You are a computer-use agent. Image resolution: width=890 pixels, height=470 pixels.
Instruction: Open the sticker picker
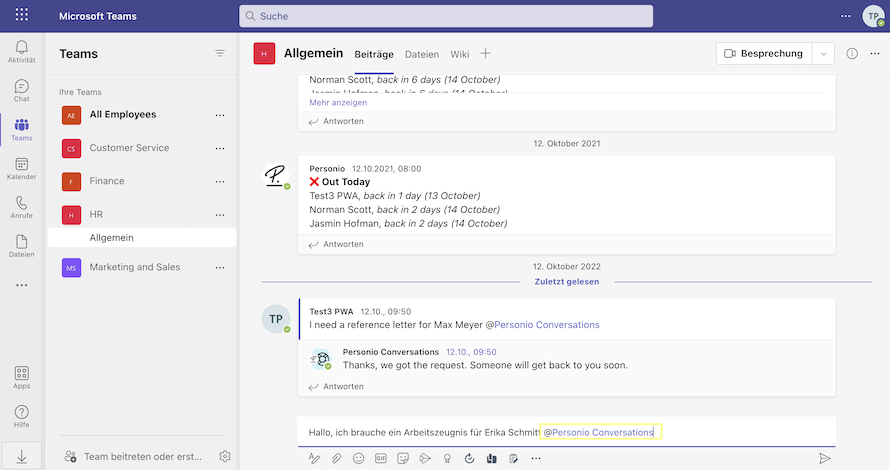point(403,458)
